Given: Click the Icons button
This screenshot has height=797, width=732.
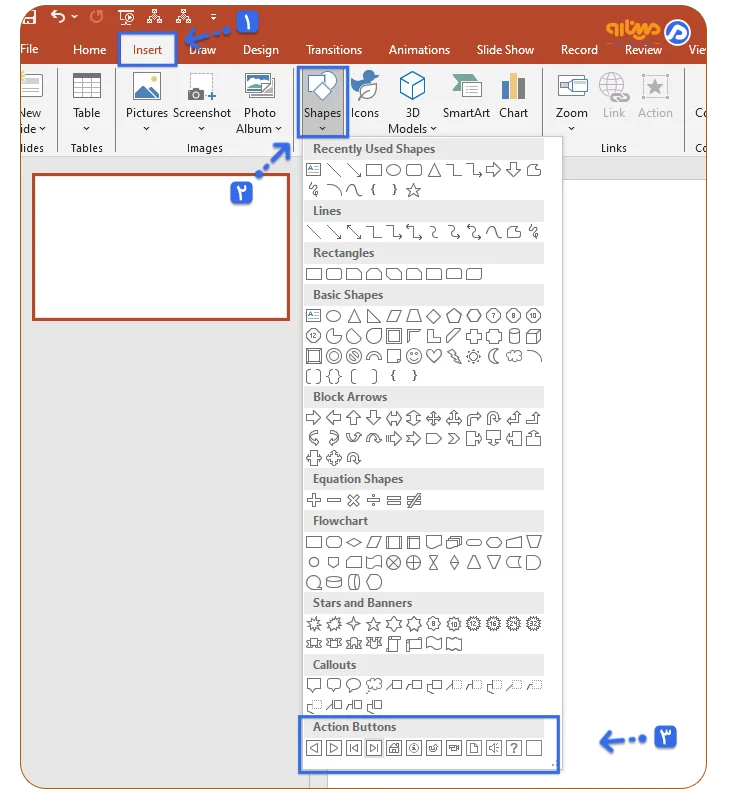Looking at the screenshot, I should point(365,97).
